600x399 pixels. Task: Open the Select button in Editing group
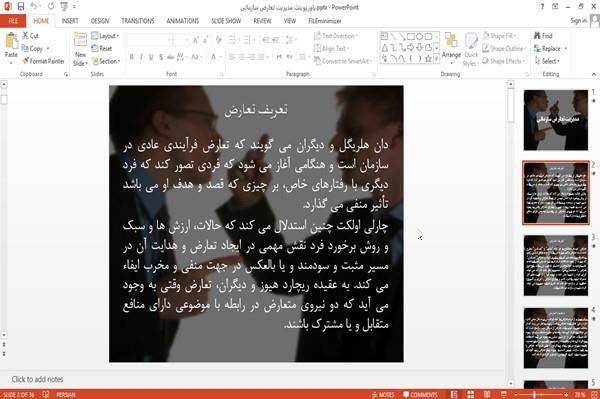click(547, 61)
